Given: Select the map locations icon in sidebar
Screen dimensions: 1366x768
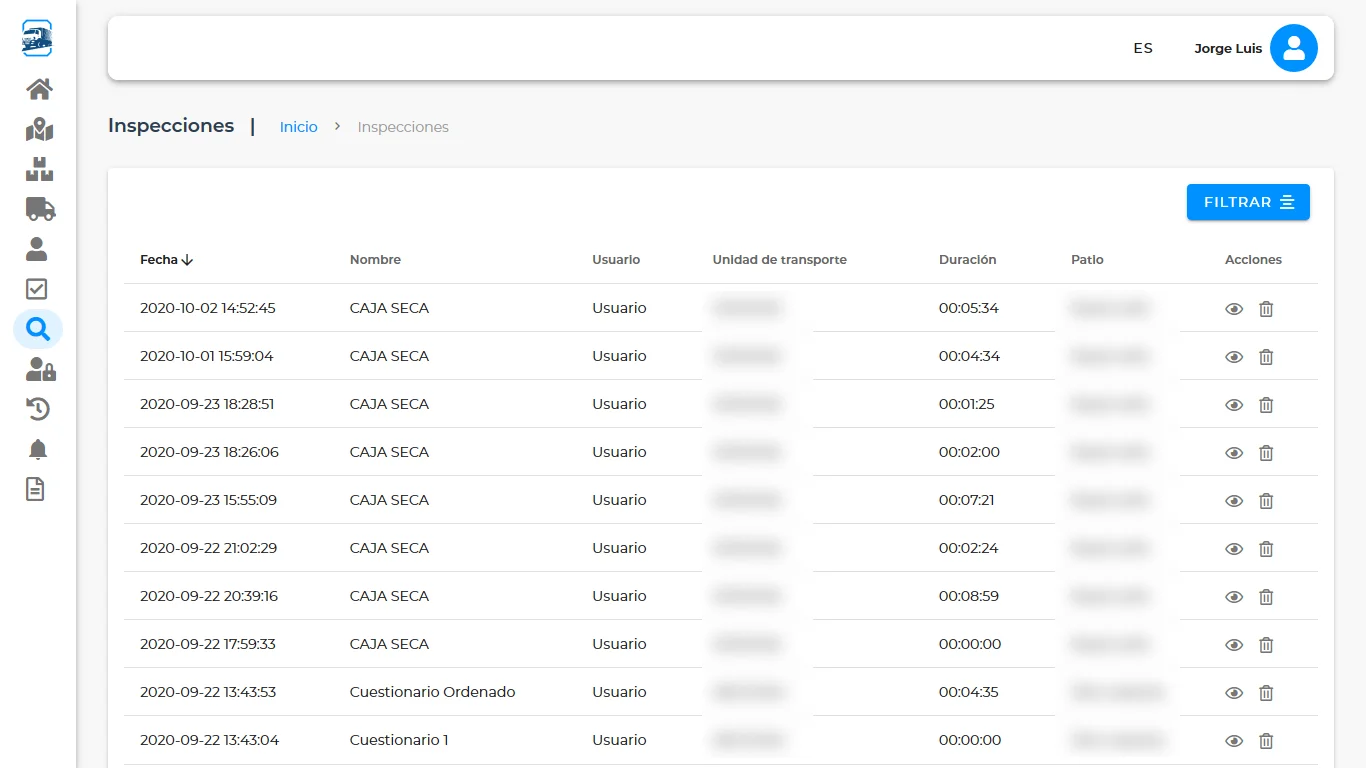Looking at the screenshot, I should click(38, 129).
